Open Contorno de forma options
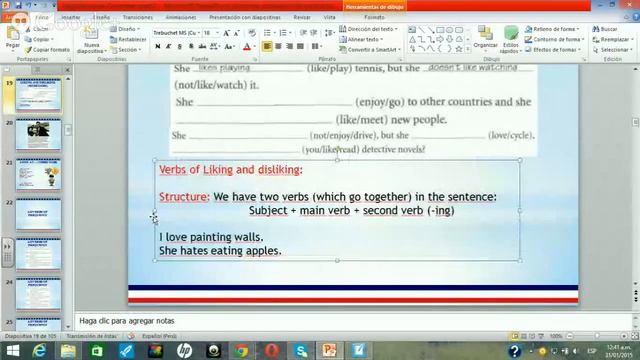 pyautogui.click(x=555, y=39)
